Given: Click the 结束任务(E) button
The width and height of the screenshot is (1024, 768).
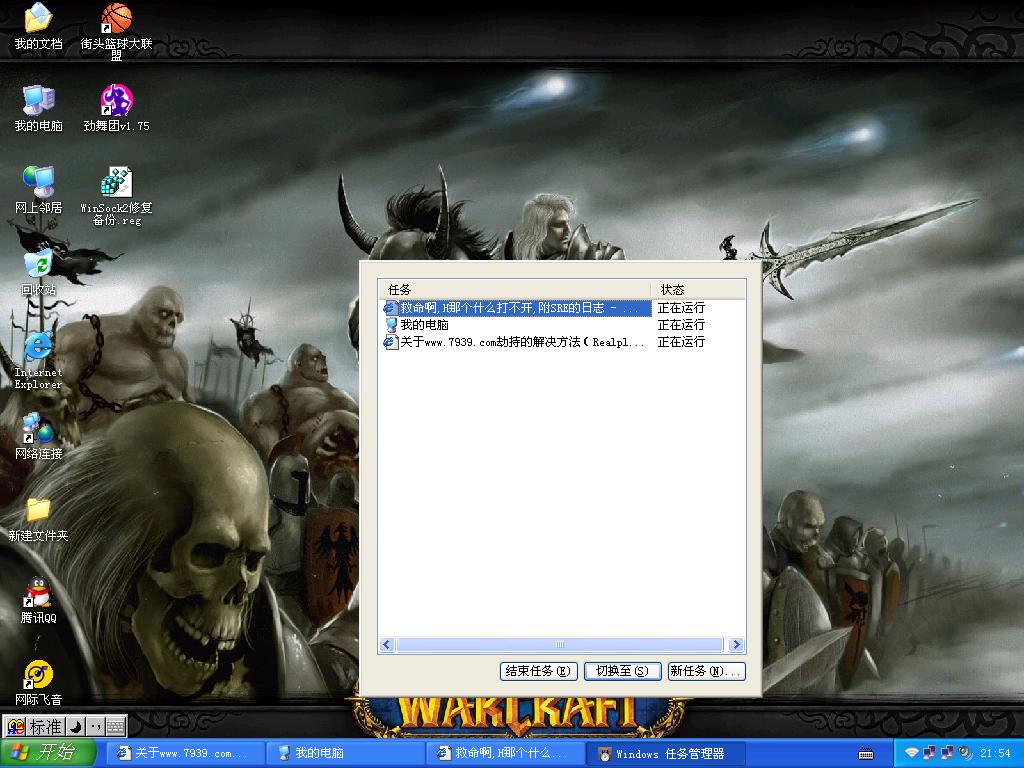Looking at the screenshot, I should coord(538,671).
